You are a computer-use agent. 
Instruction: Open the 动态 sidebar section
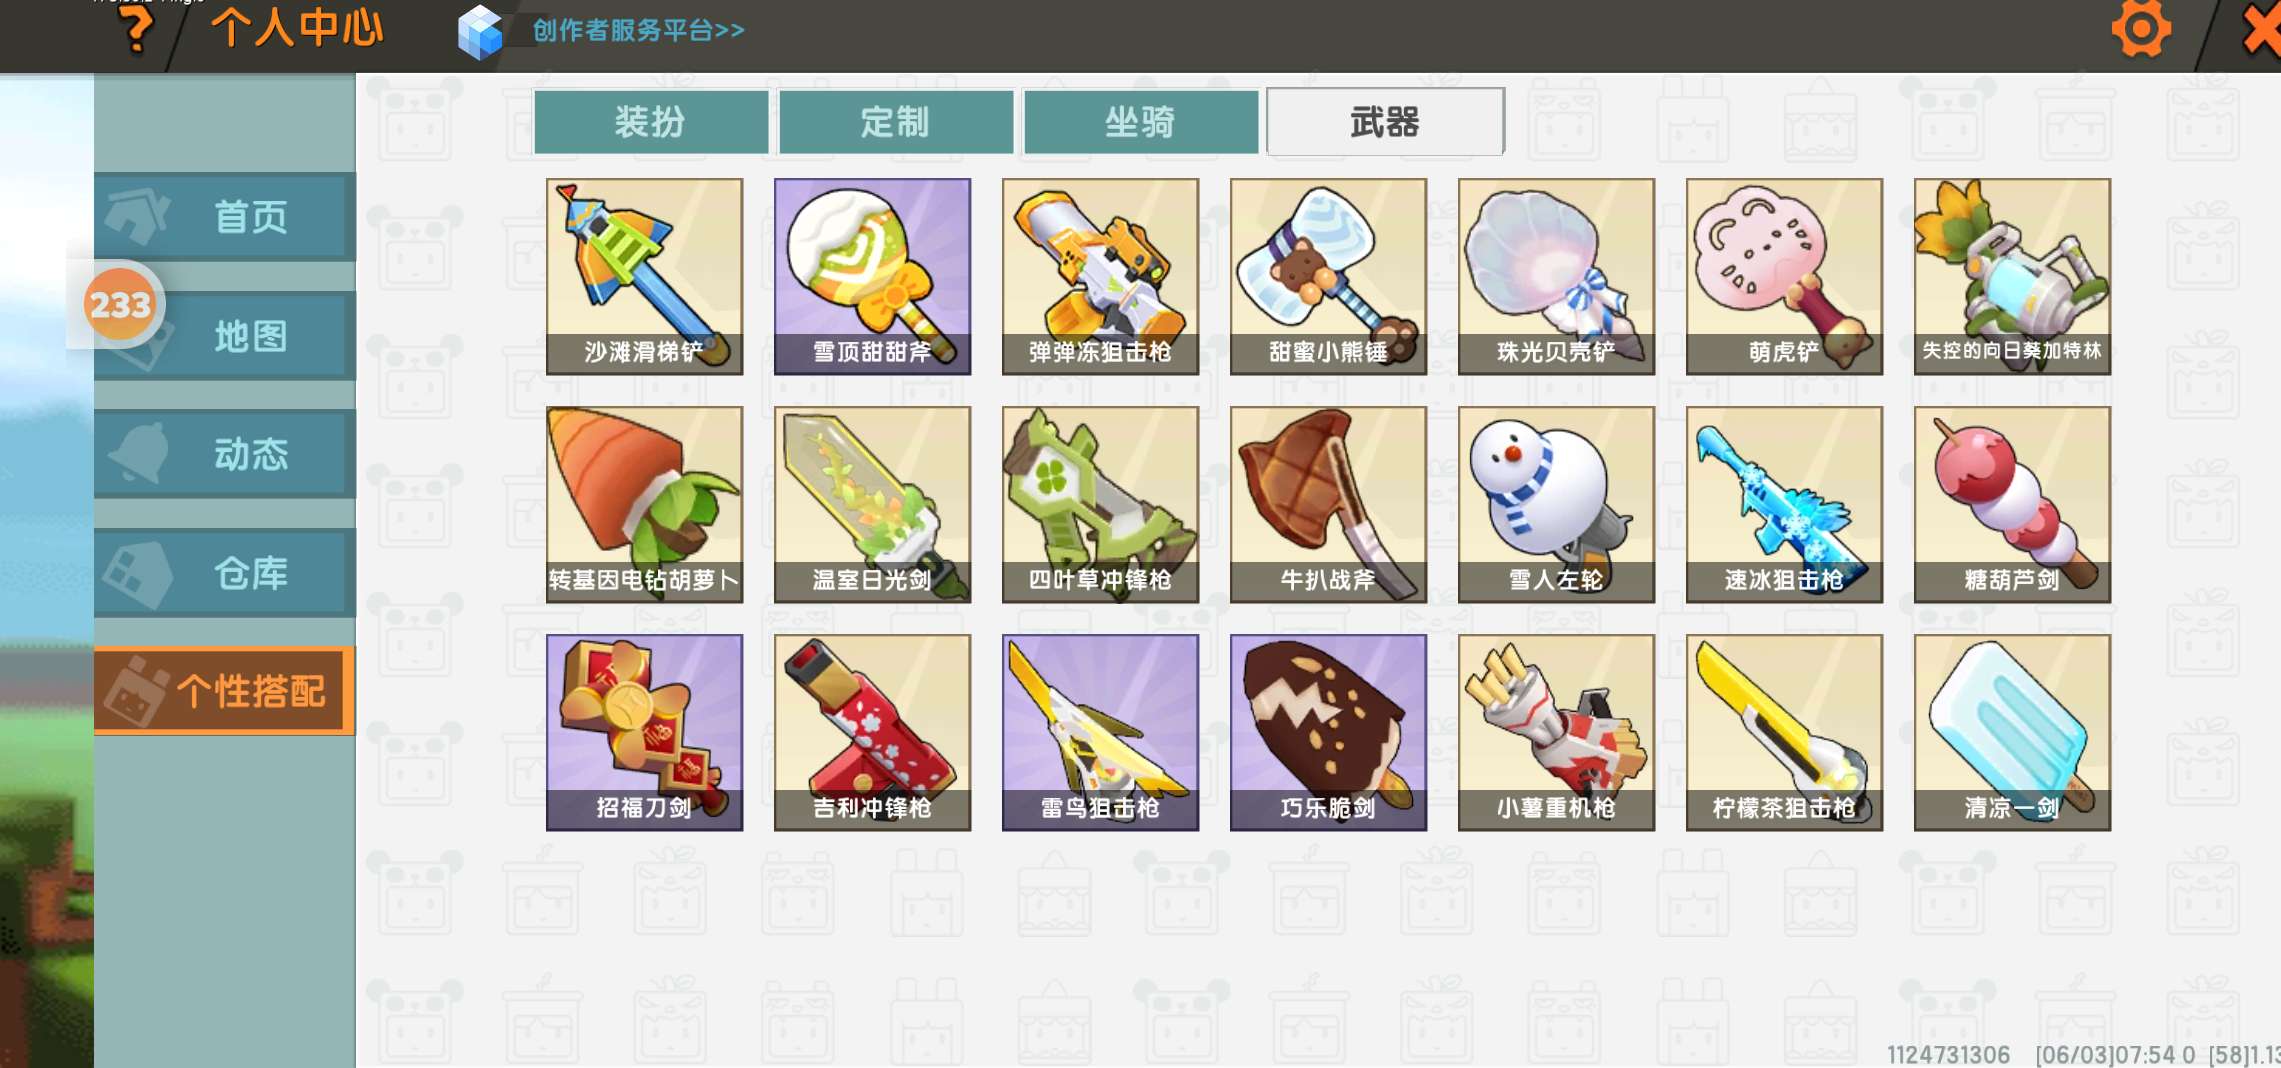coord(225,454)
